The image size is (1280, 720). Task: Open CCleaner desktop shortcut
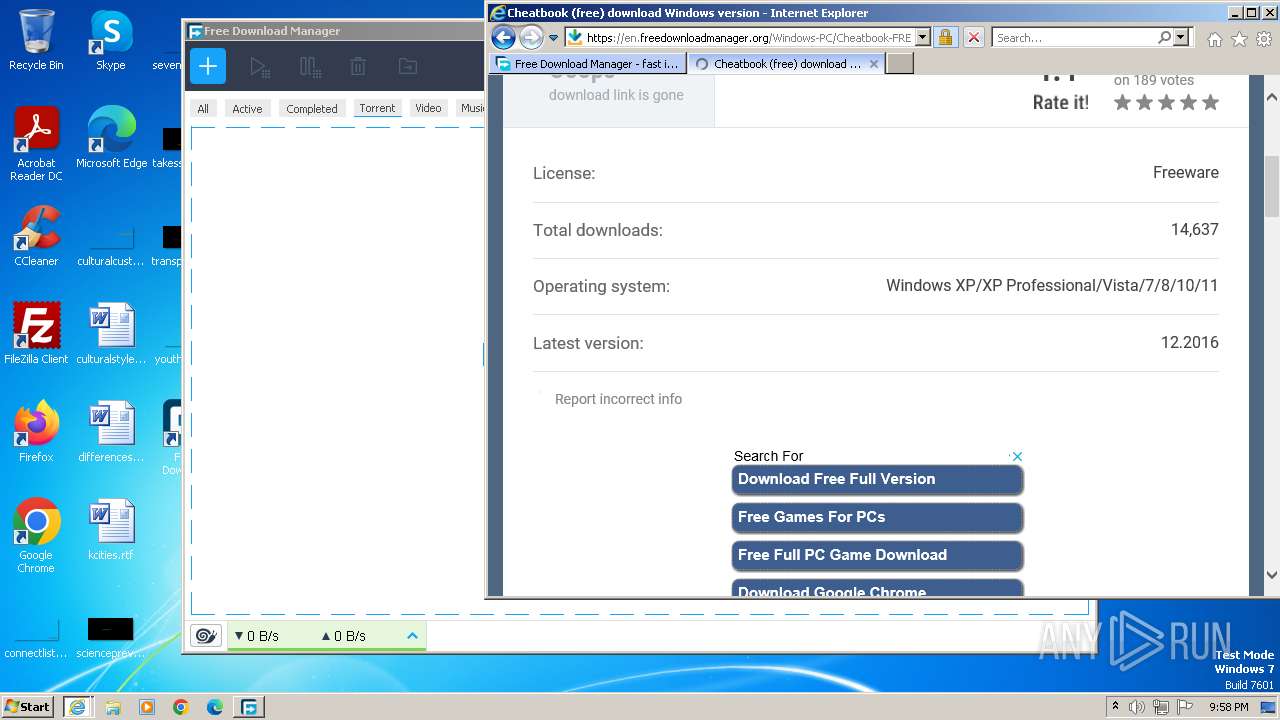click(36, 236)
